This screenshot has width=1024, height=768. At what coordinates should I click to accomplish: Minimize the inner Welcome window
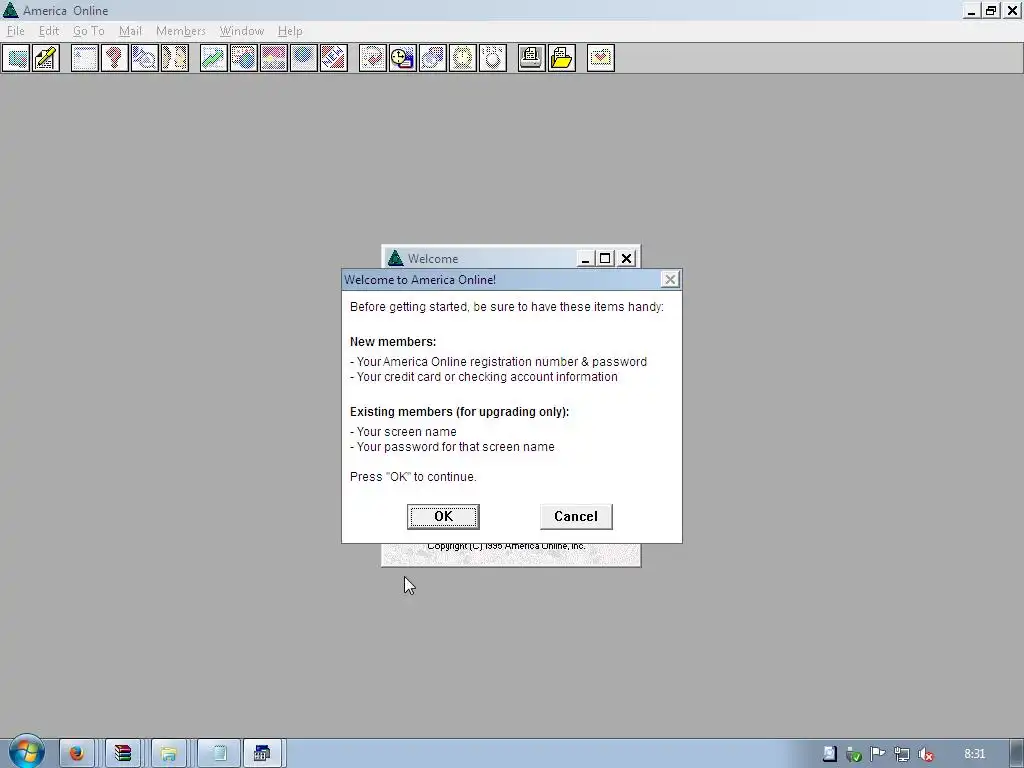tap(585, 259)
